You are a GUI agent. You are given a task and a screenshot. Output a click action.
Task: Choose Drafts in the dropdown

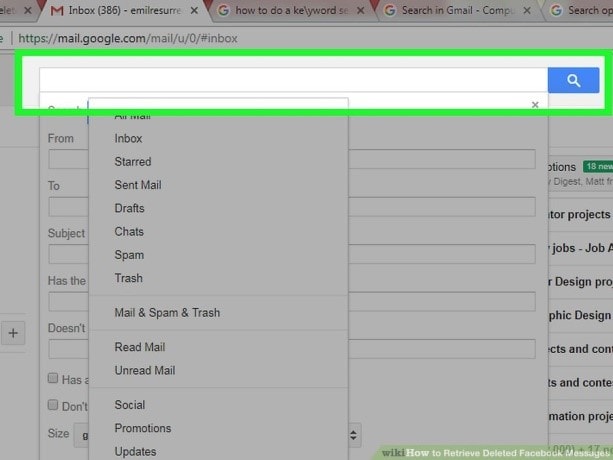click(129, 208)
